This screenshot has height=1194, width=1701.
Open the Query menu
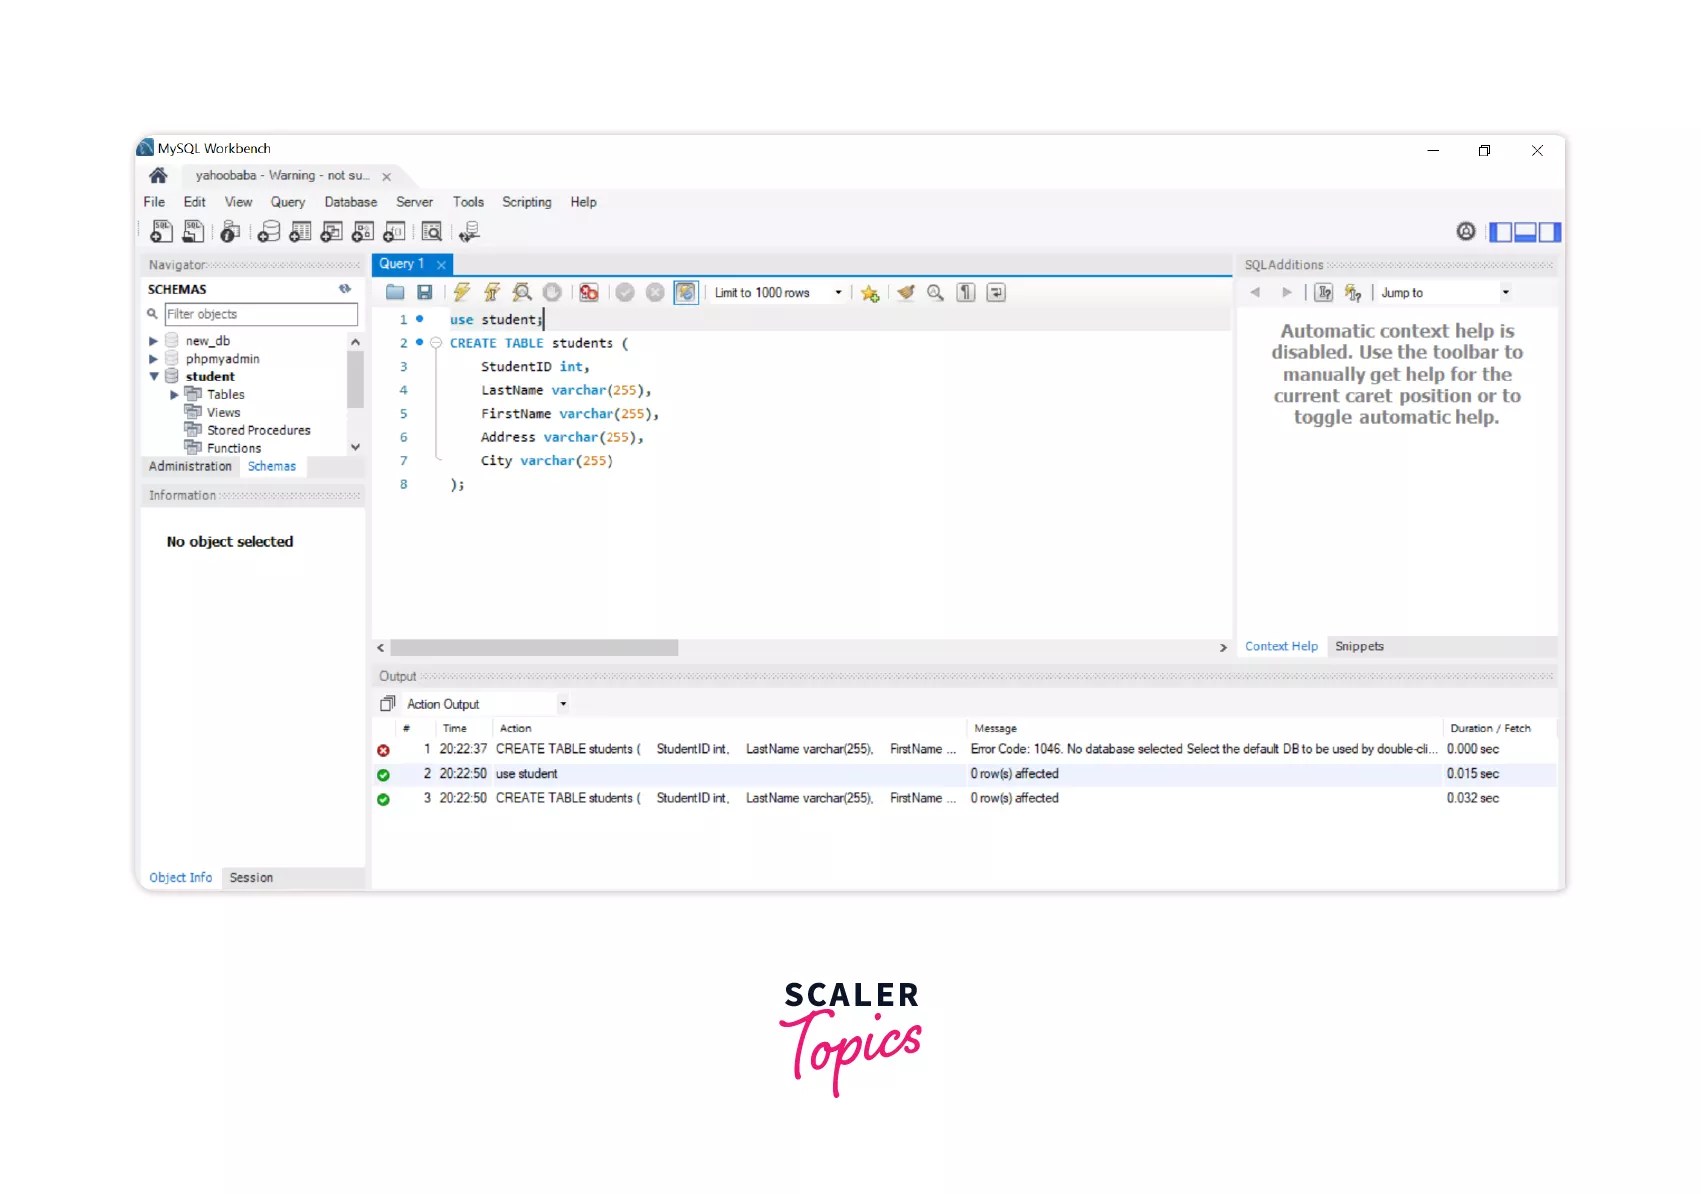pos(287,201)
